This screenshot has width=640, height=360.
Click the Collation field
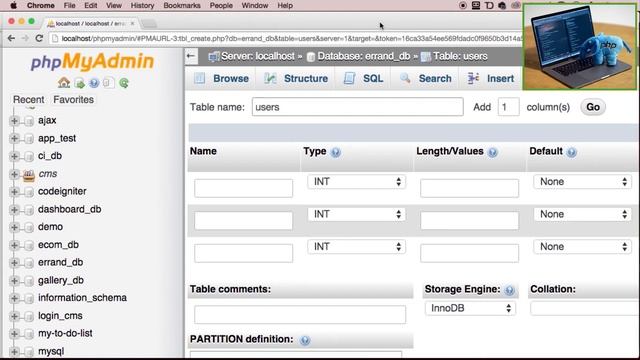585,308
